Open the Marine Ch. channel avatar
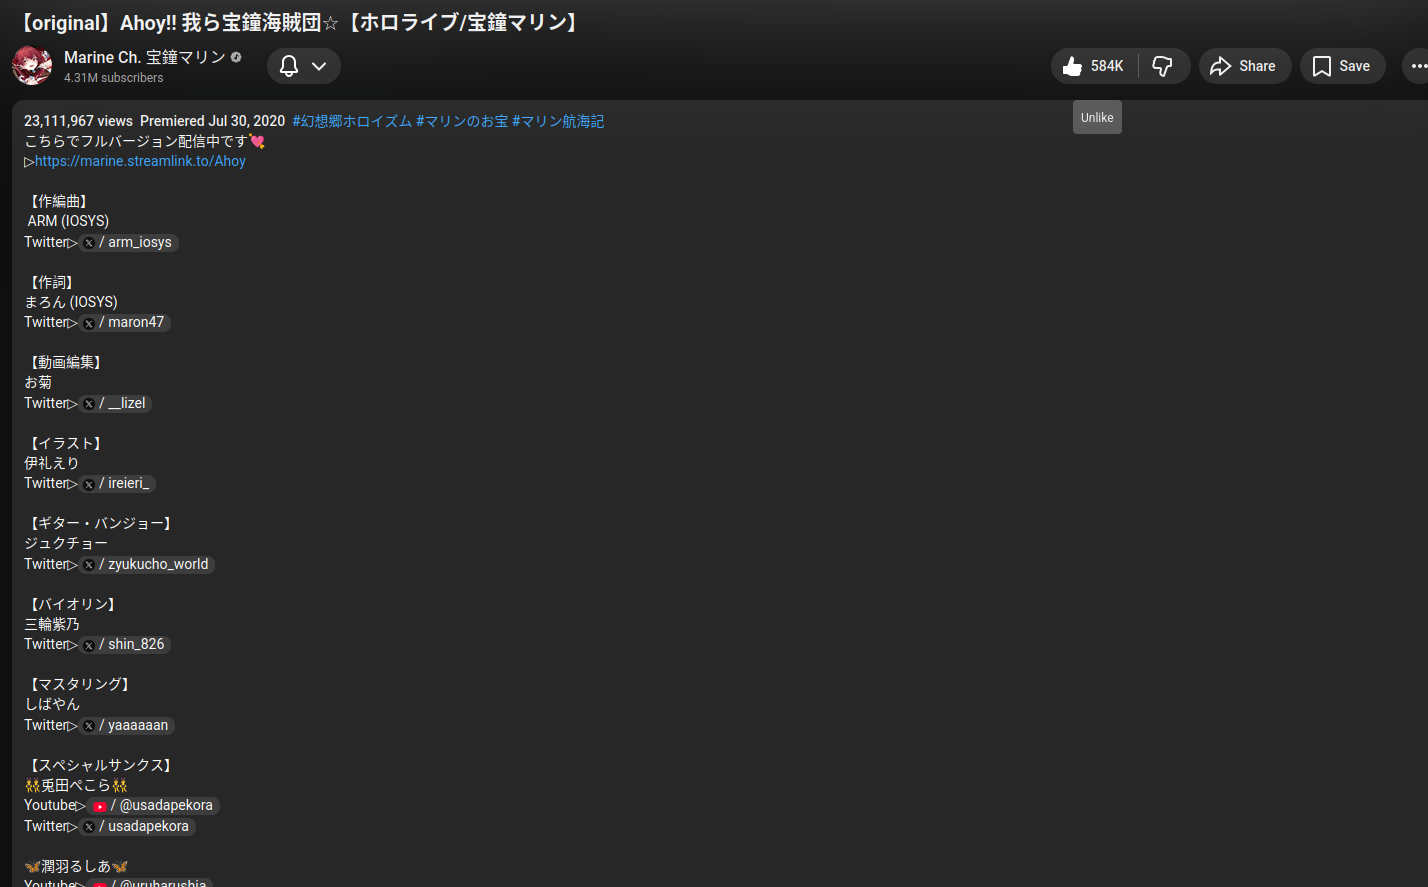Screen dimensions: 1428x887 [32, 66]
